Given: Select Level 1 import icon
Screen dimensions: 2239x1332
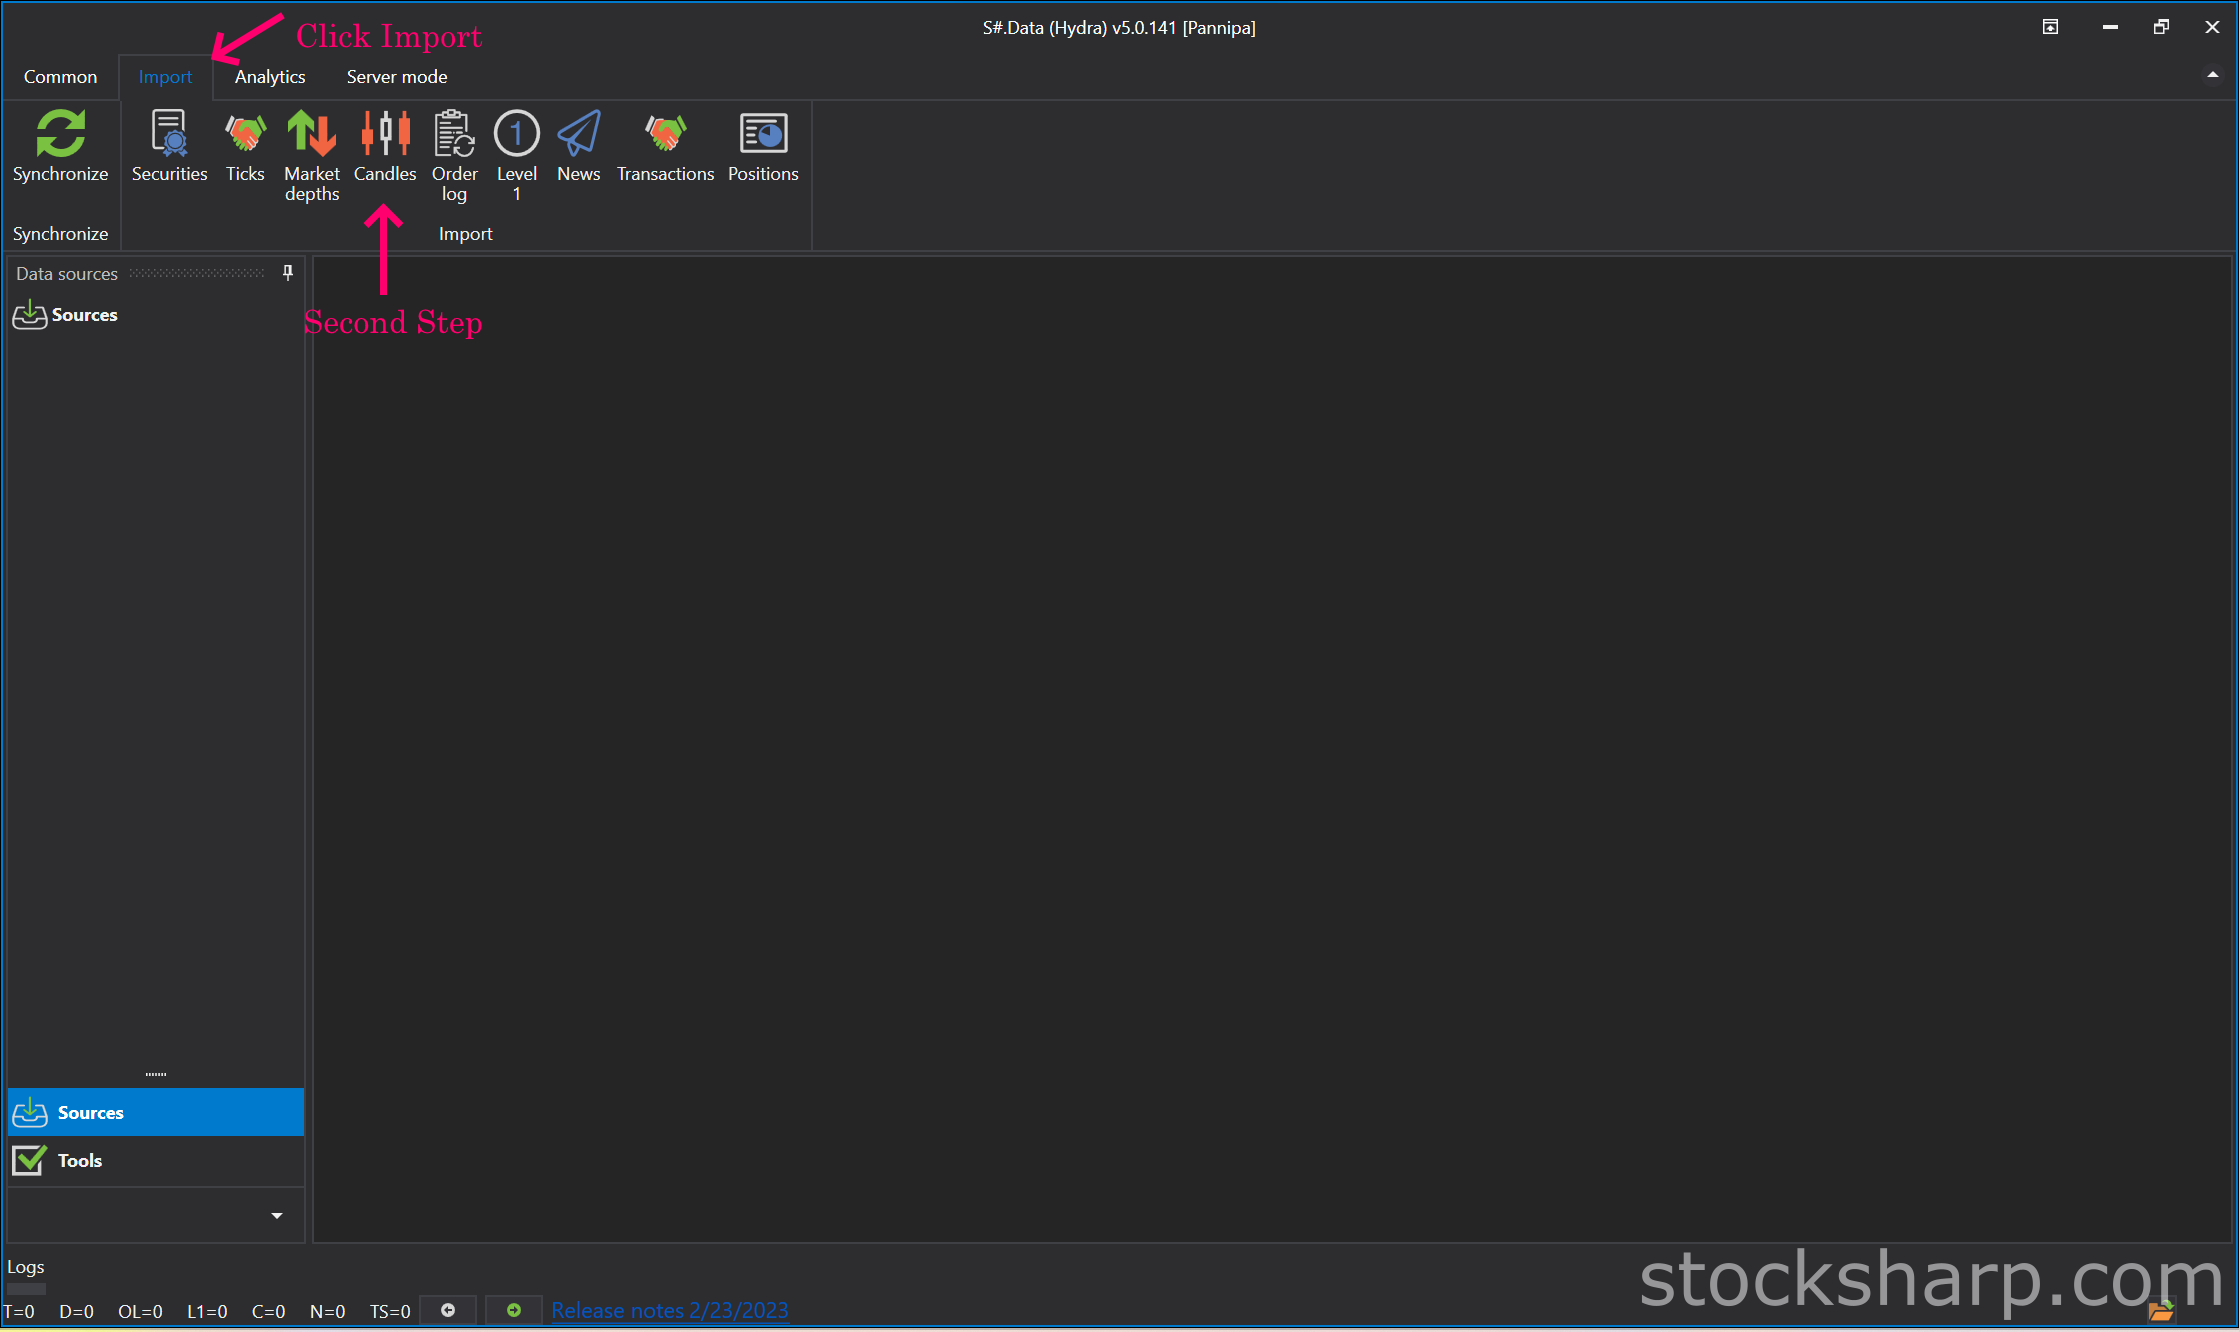Looking at the screenshot, I should pos(517,156).
